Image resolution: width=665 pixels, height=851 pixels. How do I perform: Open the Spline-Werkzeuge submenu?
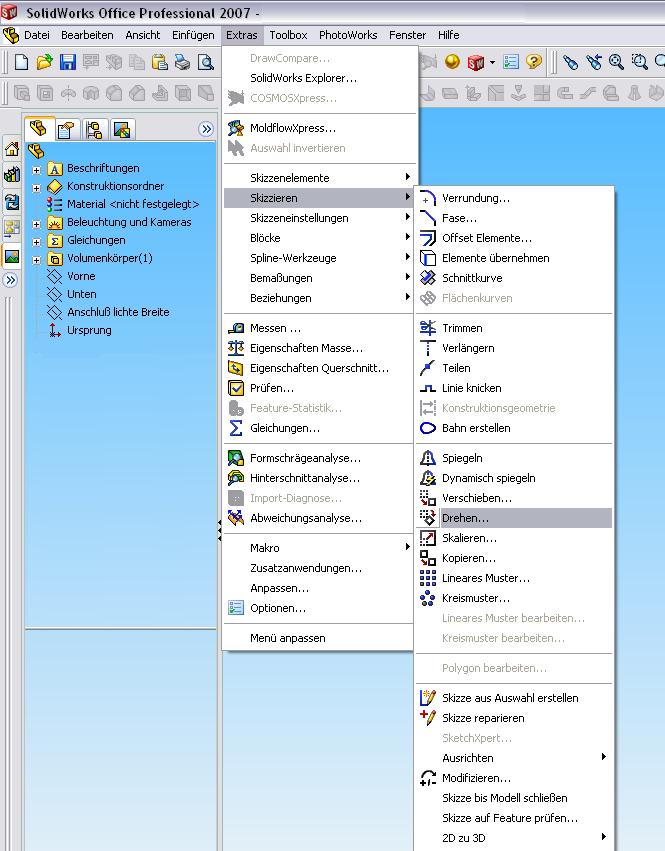tap(320, 258)
